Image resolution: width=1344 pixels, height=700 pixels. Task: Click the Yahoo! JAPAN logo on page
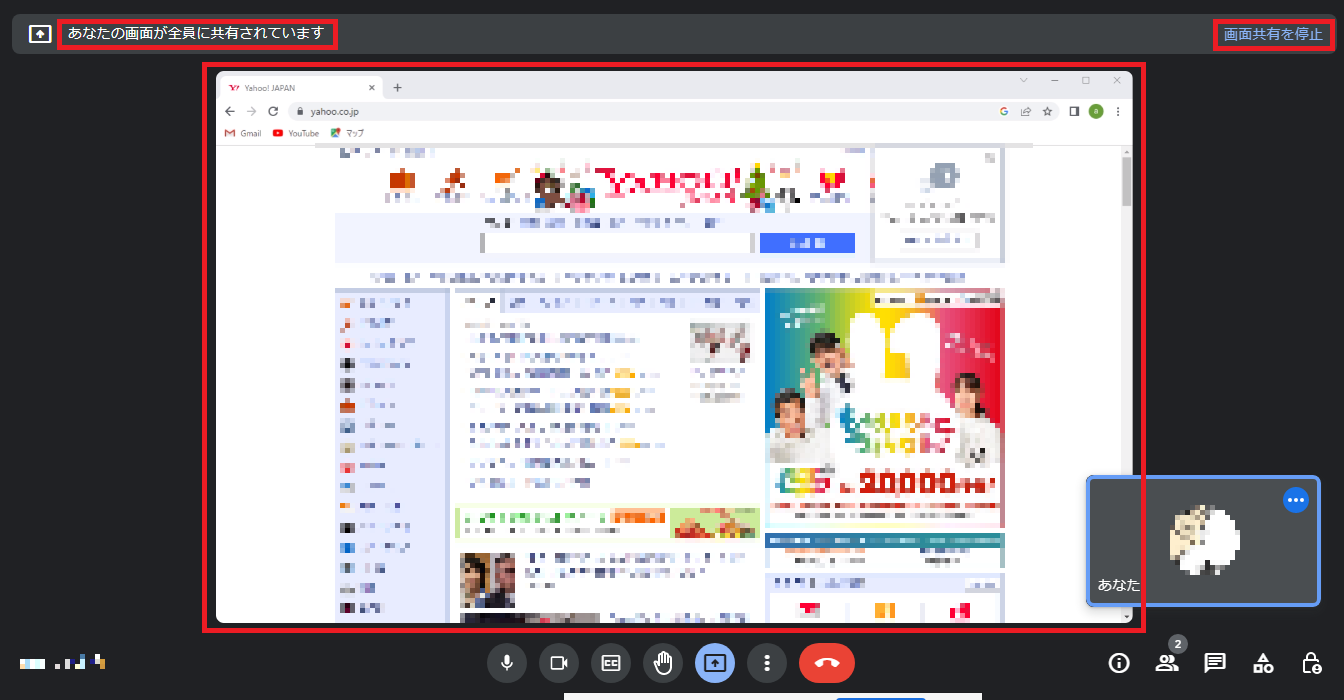point(670,186)
